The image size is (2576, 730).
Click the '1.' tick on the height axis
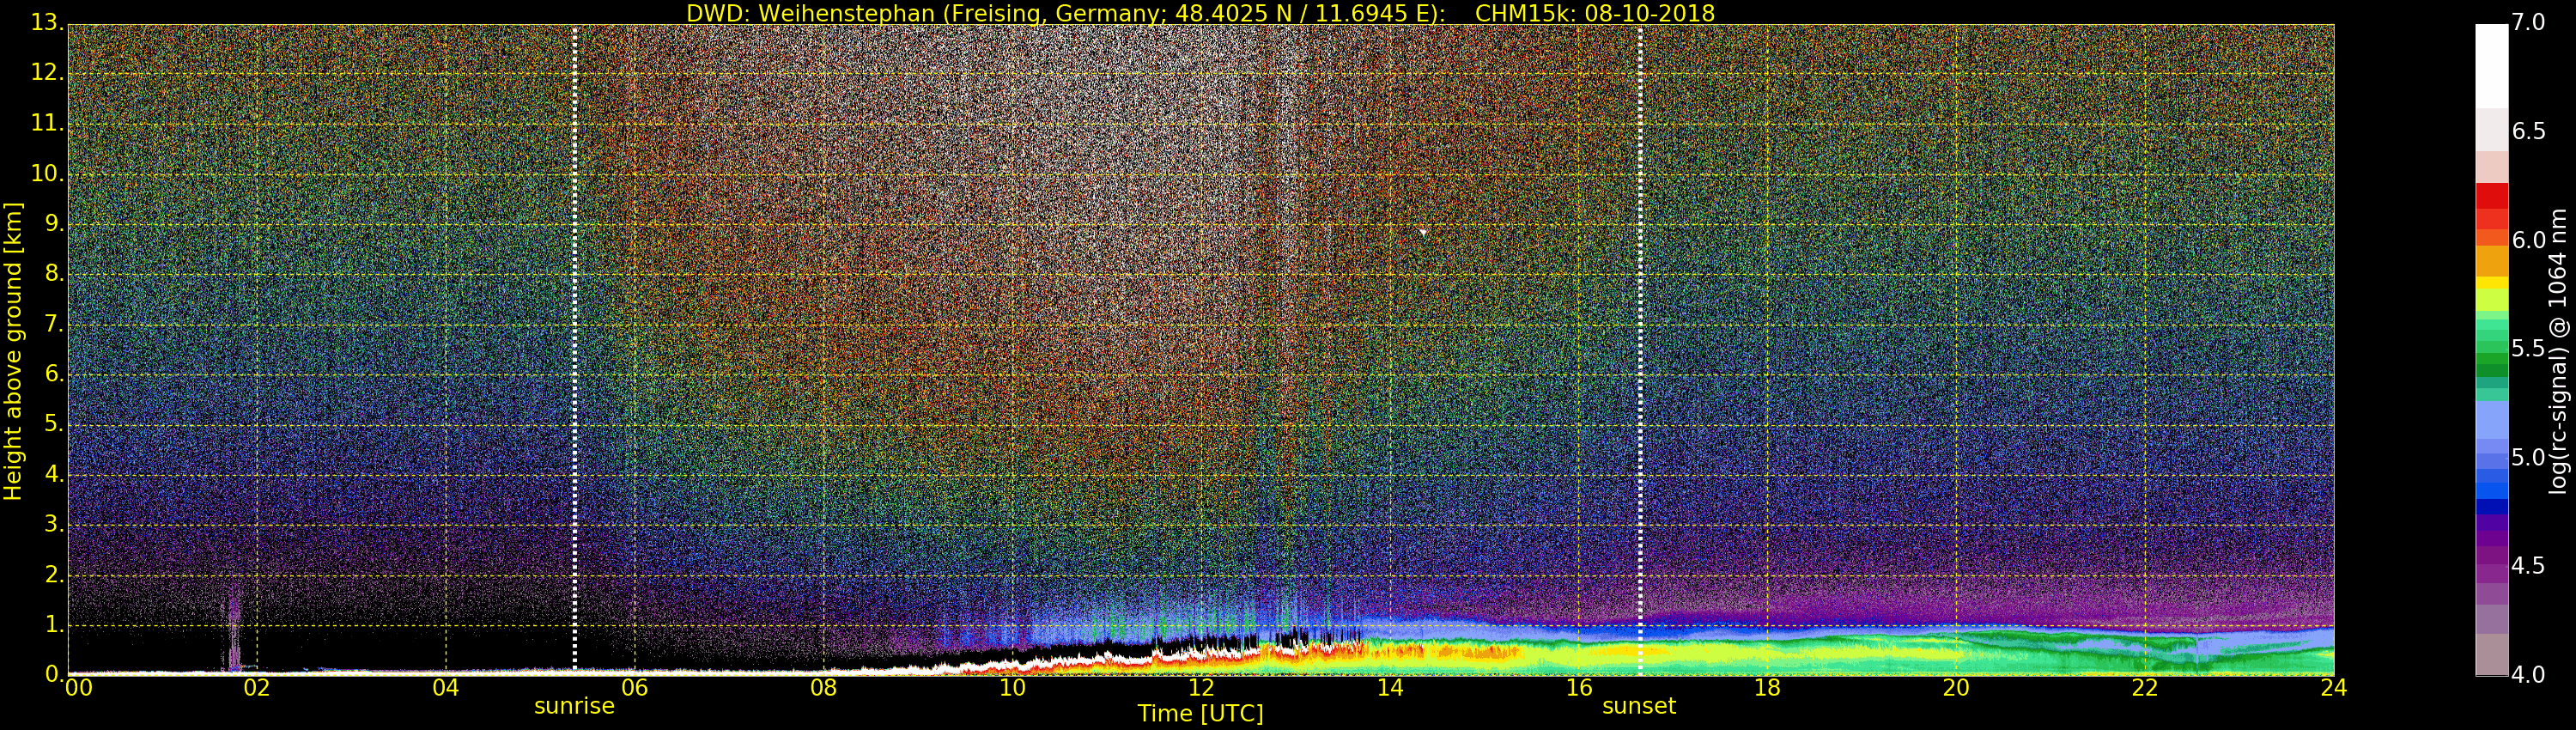(54, 624)
